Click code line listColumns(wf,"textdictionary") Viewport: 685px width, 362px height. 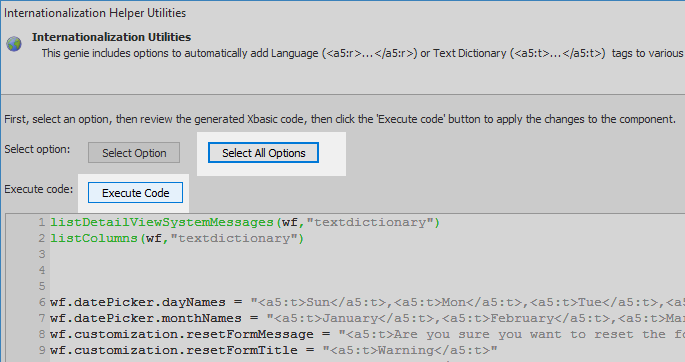coord(176,238)
